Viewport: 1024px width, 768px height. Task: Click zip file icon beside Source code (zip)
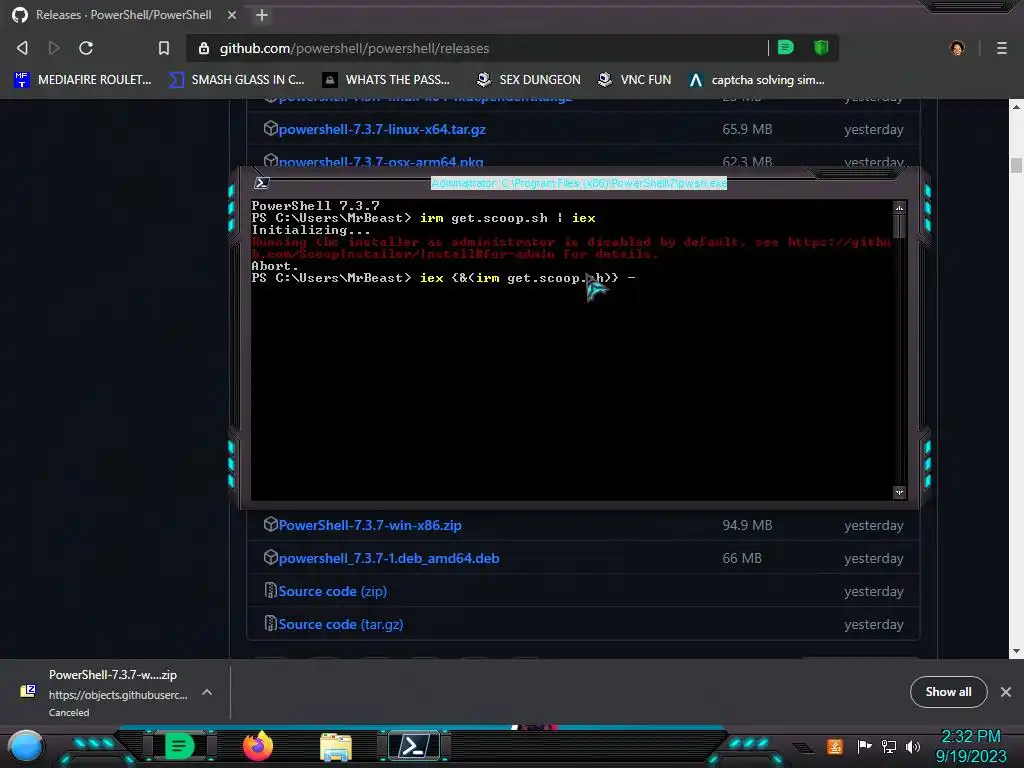pos(270,590)
